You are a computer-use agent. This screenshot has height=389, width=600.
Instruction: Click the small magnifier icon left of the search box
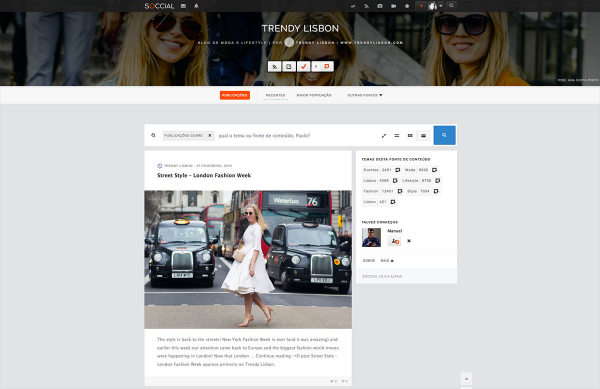point(153,135)
